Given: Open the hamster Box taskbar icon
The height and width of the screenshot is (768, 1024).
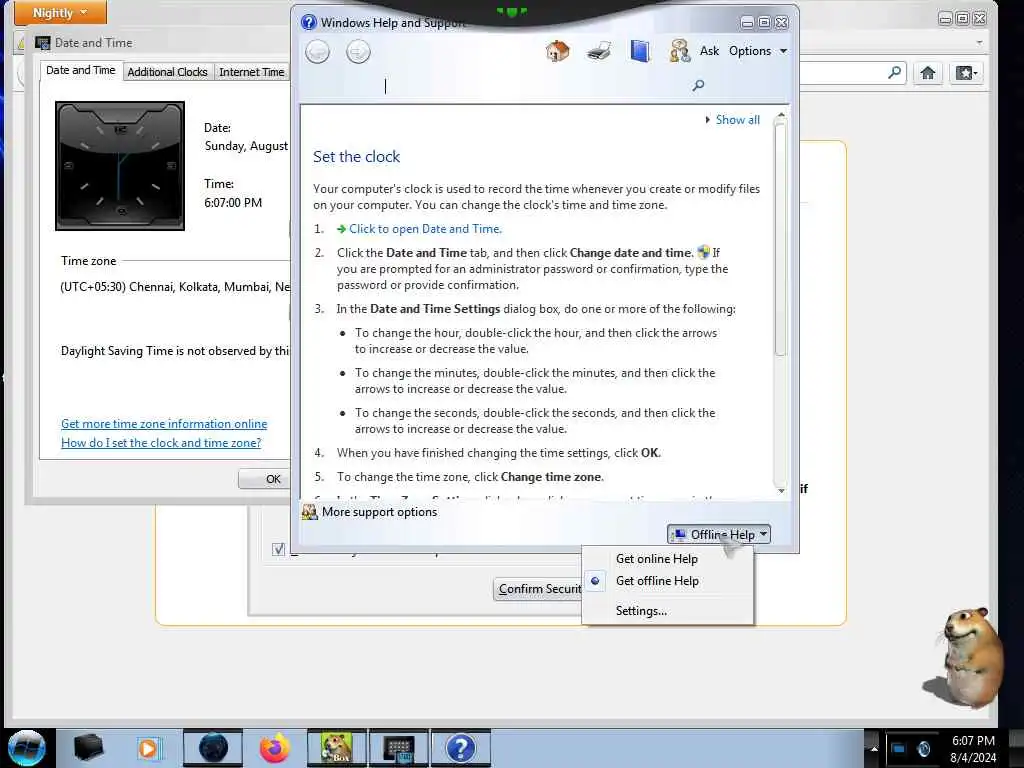Looking at the screenshot, I should click(337, 748).
